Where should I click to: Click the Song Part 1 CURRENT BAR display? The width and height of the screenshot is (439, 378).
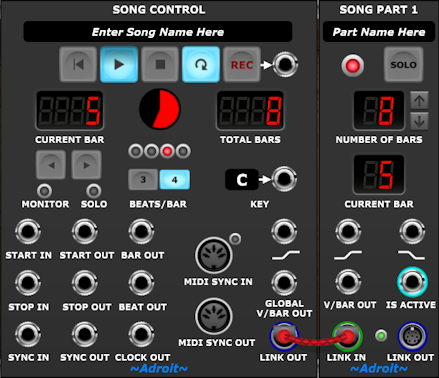pyautogui.click(x=379, y=175)
